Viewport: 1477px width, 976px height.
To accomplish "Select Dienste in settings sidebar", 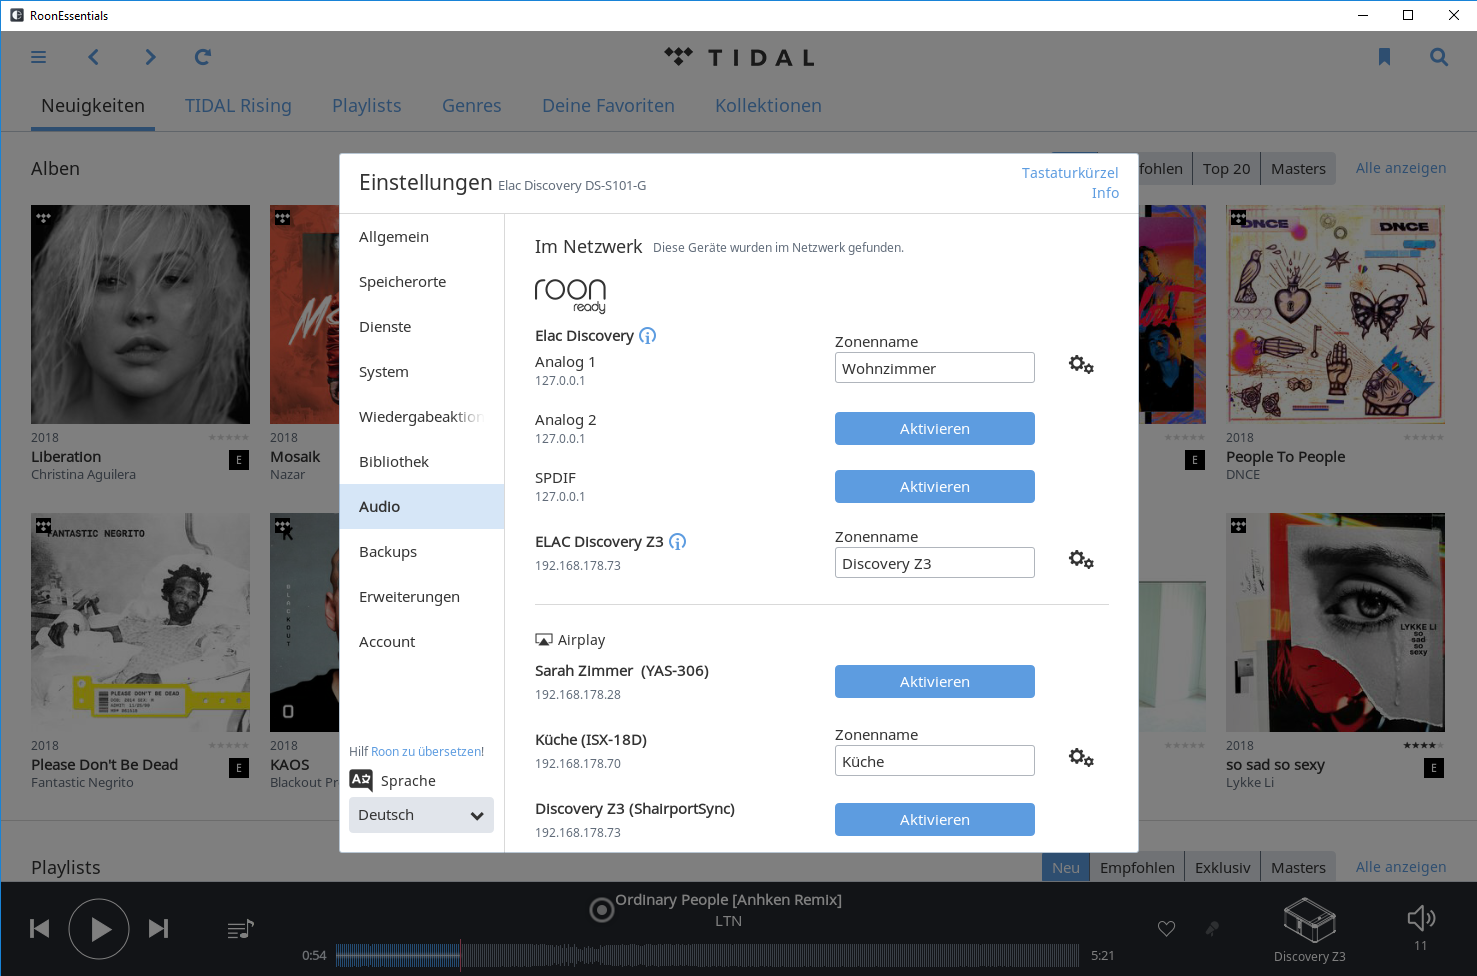I will coord(422,327).
